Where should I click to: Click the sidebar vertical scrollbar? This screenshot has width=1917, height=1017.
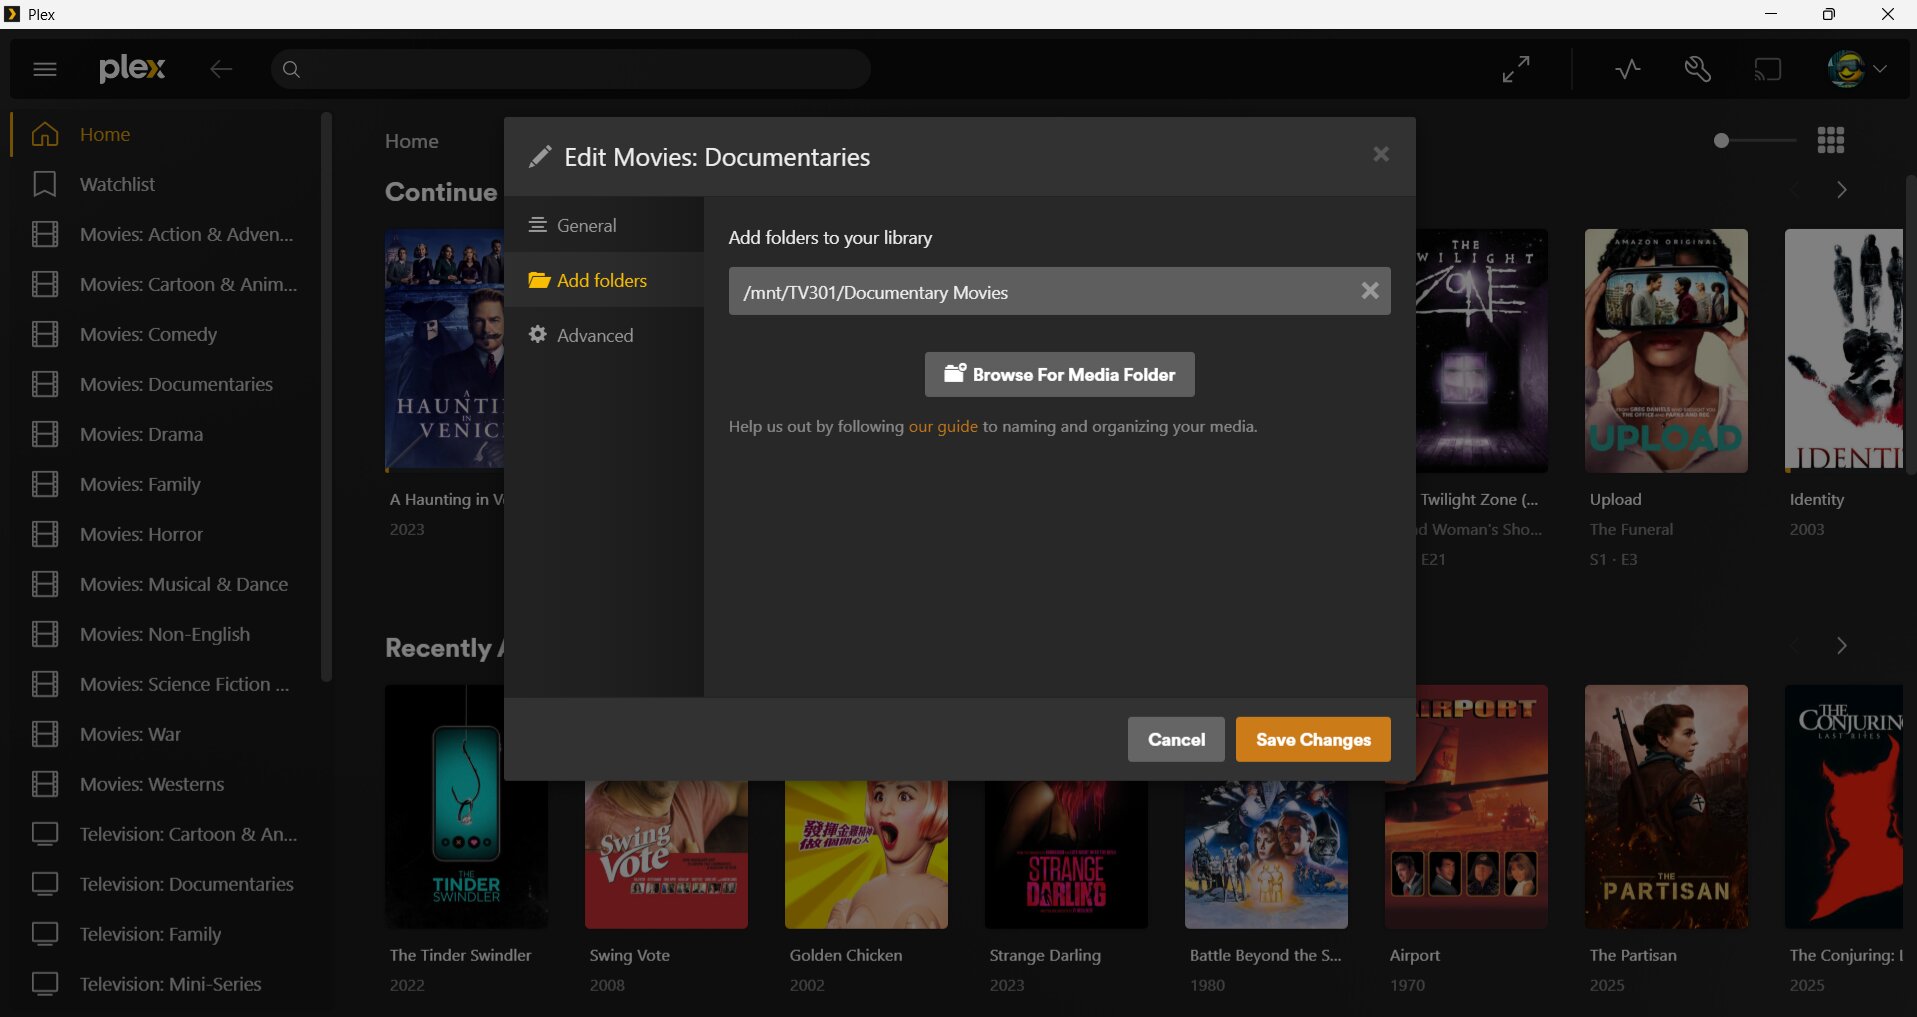pyautogui.click(x=326, y=398)
